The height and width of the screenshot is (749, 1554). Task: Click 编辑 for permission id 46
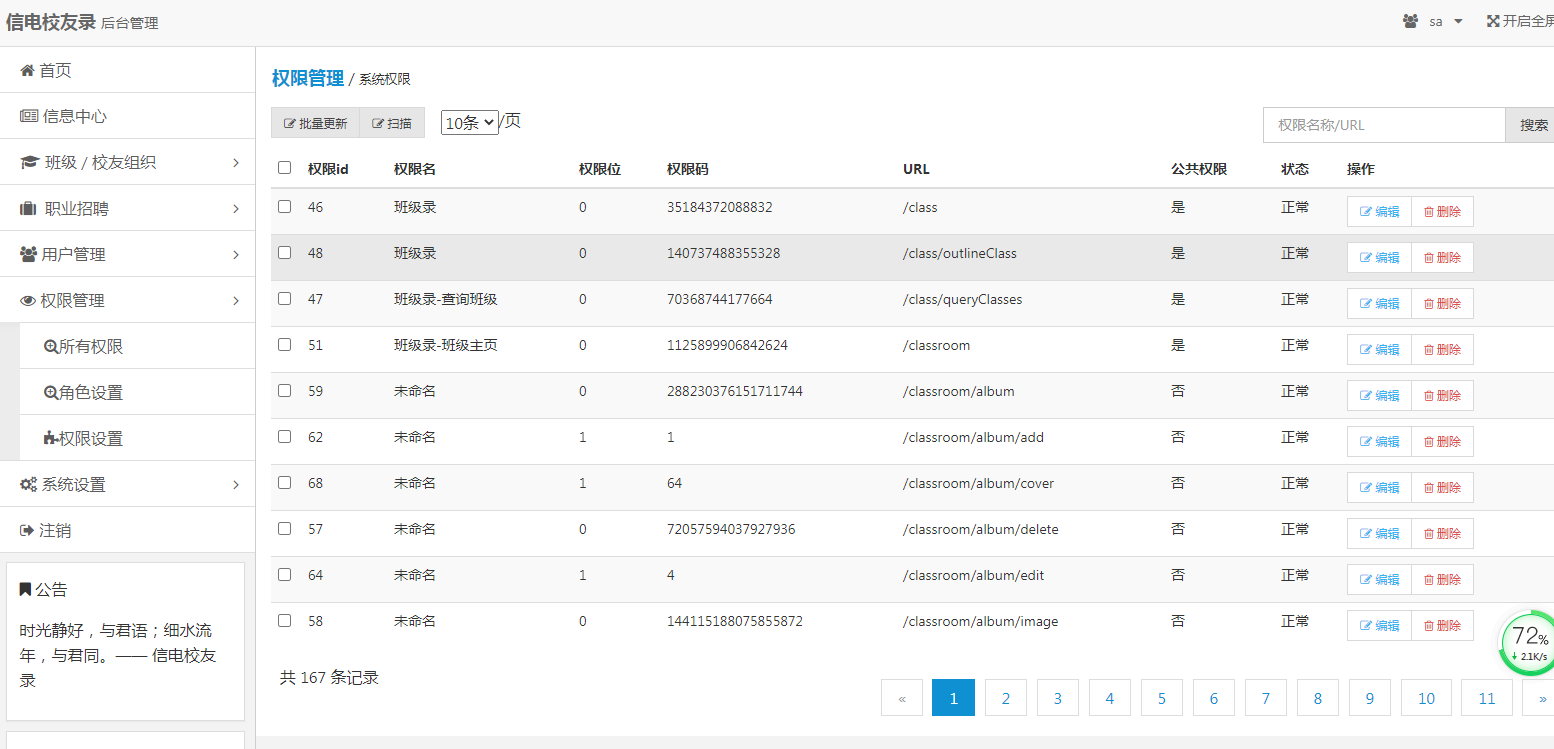coord(1379,212)
